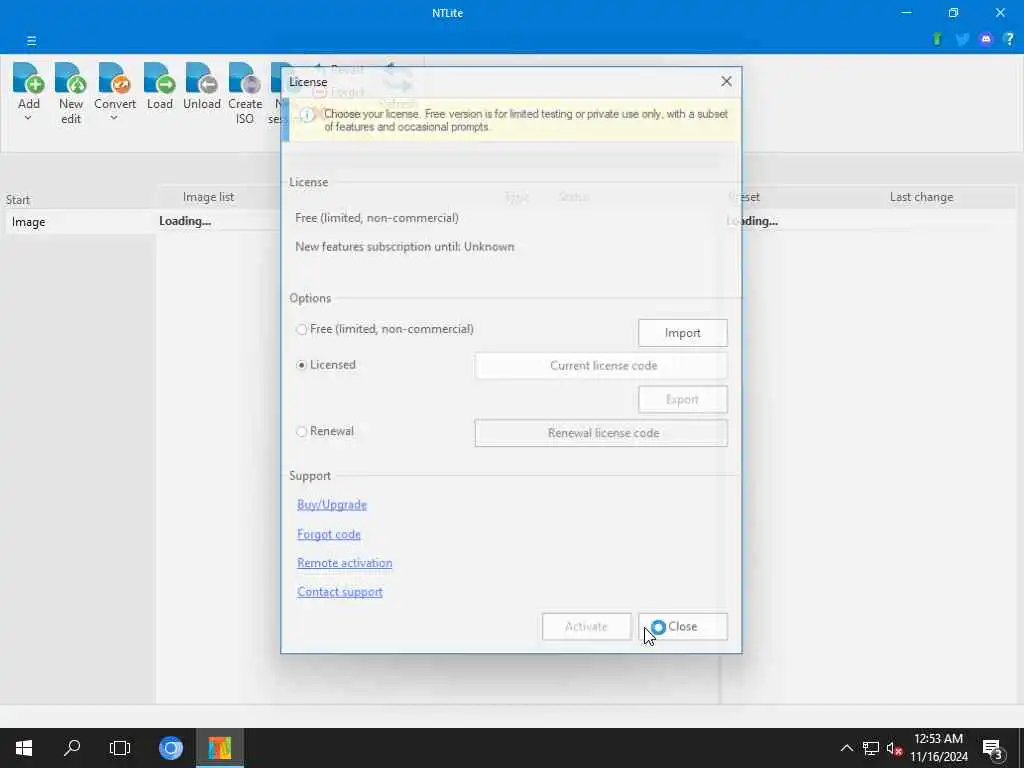Open the Forgot code link
Screen dimensions: 1024x768
[328, 534]
